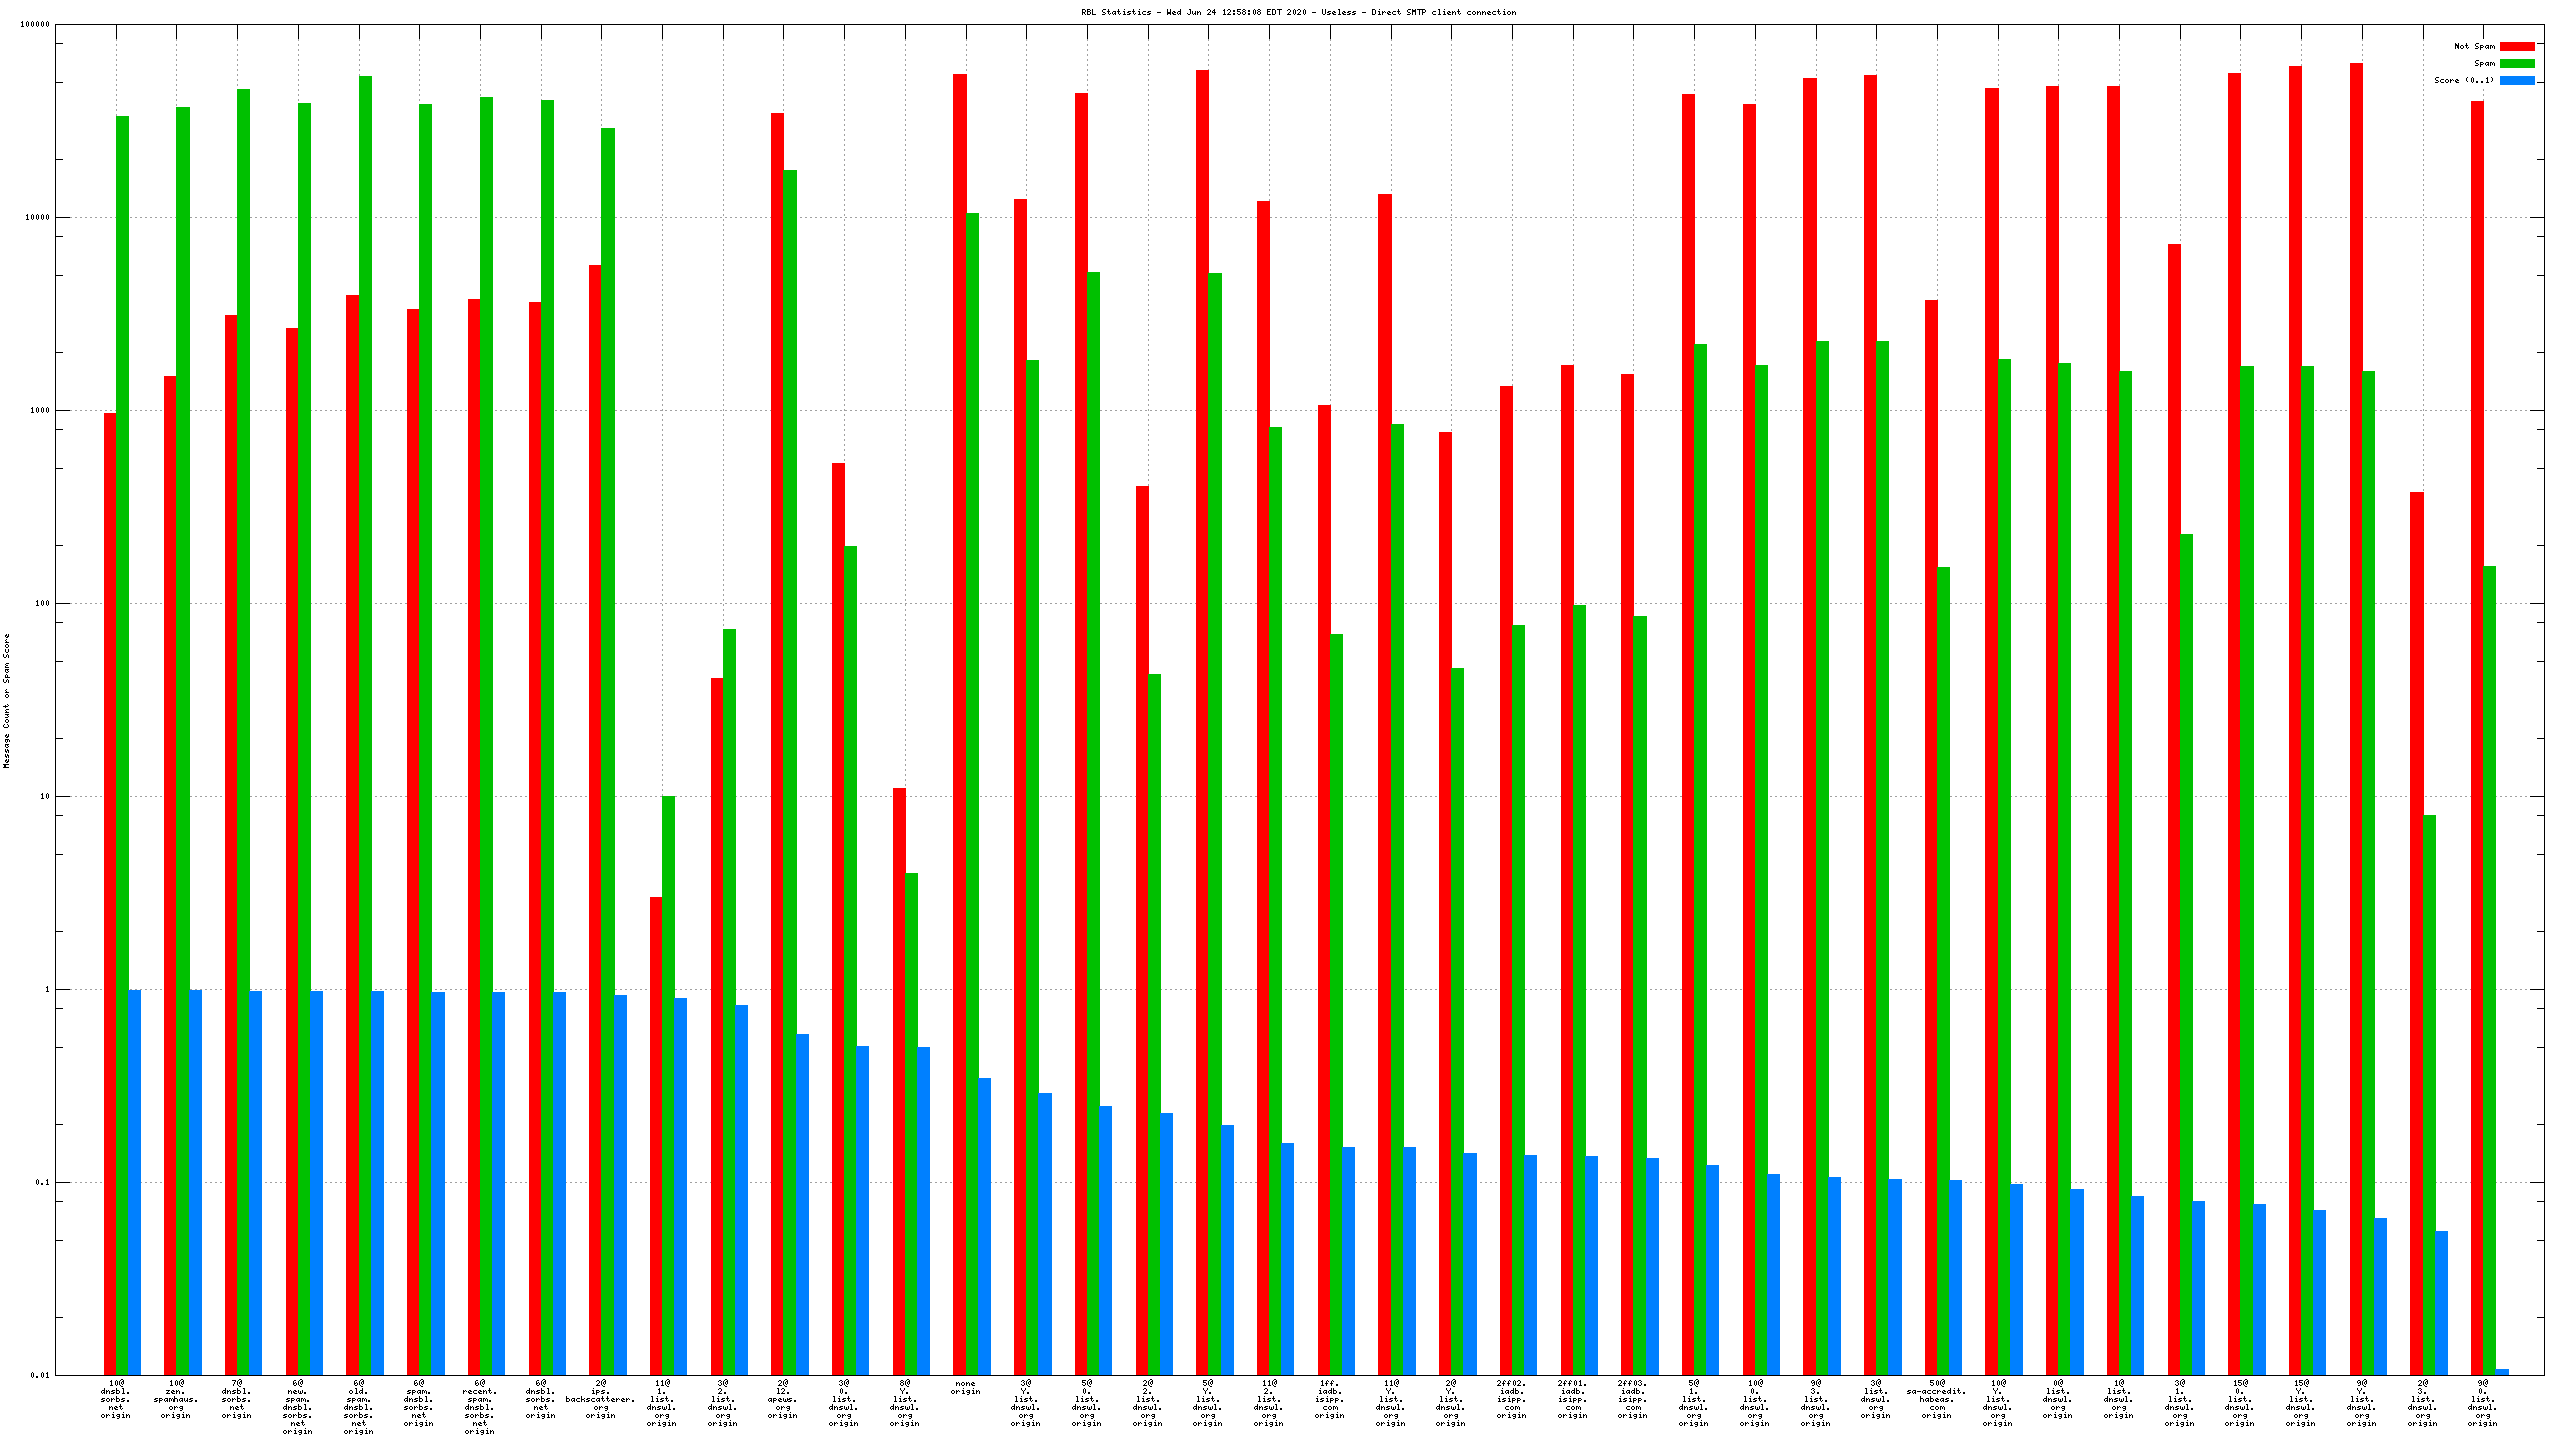Click the 1ff.iadb.isipp.com x-axis label
Image resolution: width=2560 pixels, height=1440 pixels.
click(x=1329, y=1399)
